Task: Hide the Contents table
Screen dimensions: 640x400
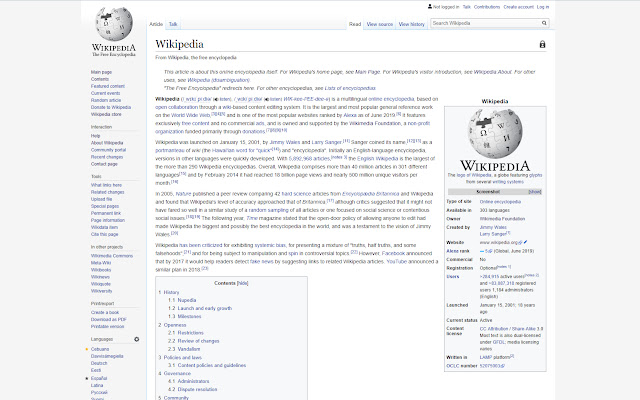Action: coord(242,283)
